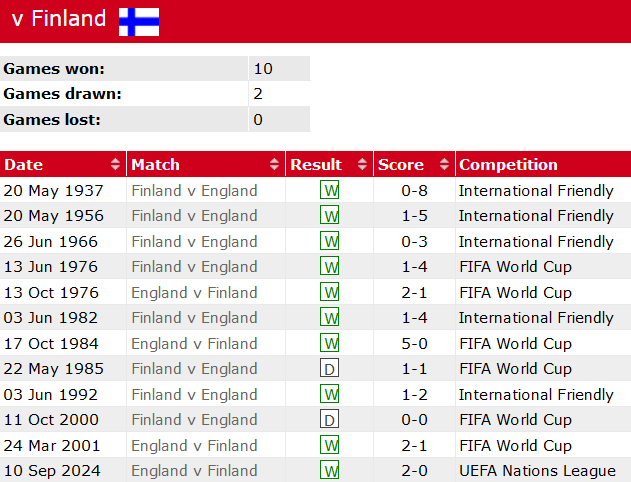The image size is (631, 482).
Task: Sort the table by Result column
Action: (329, 165)
